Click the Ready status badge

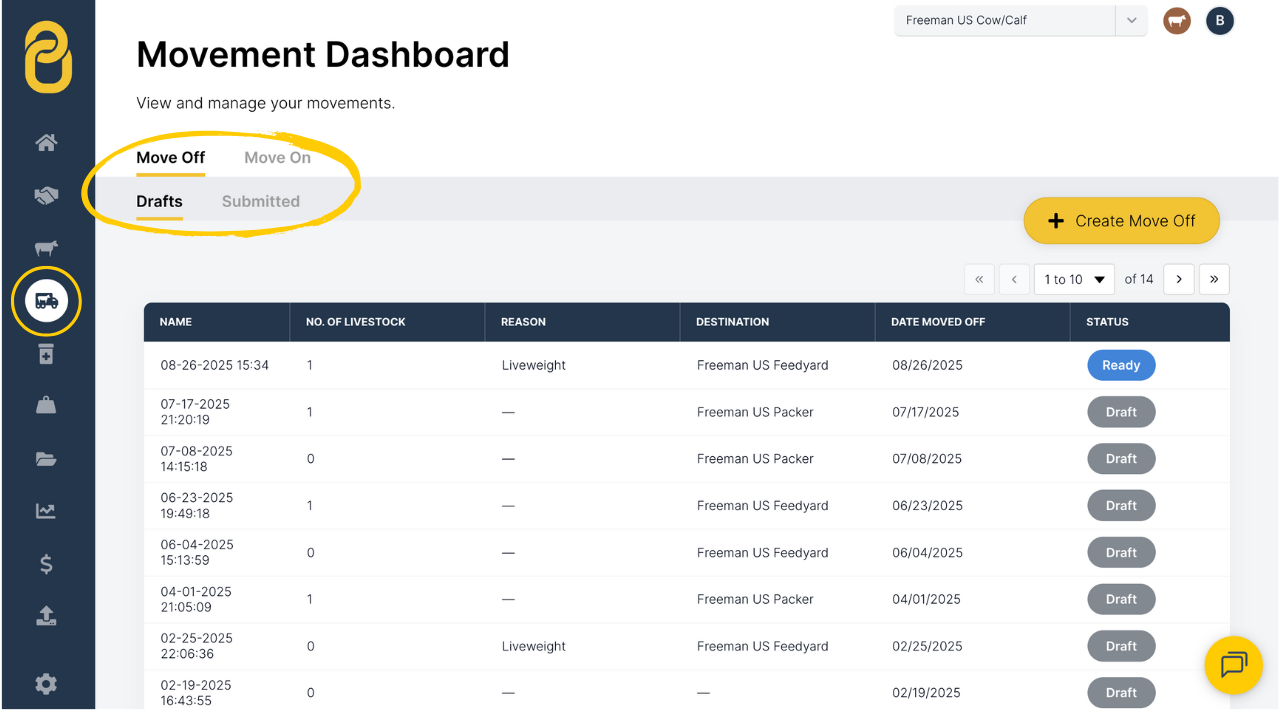pyautogui.click(x=1121, y=365)
